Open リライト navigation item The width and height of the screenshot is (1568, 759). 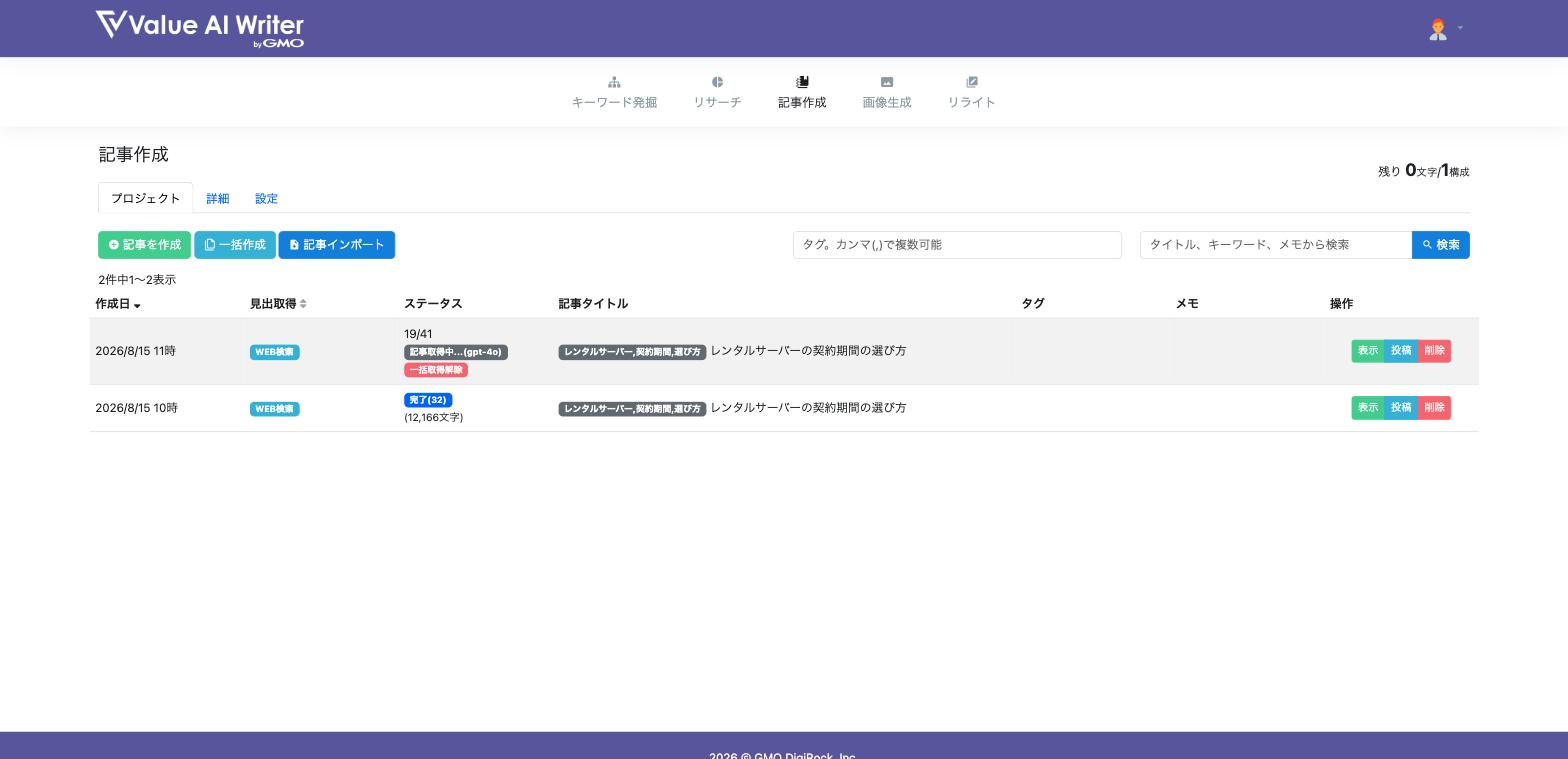971,92
